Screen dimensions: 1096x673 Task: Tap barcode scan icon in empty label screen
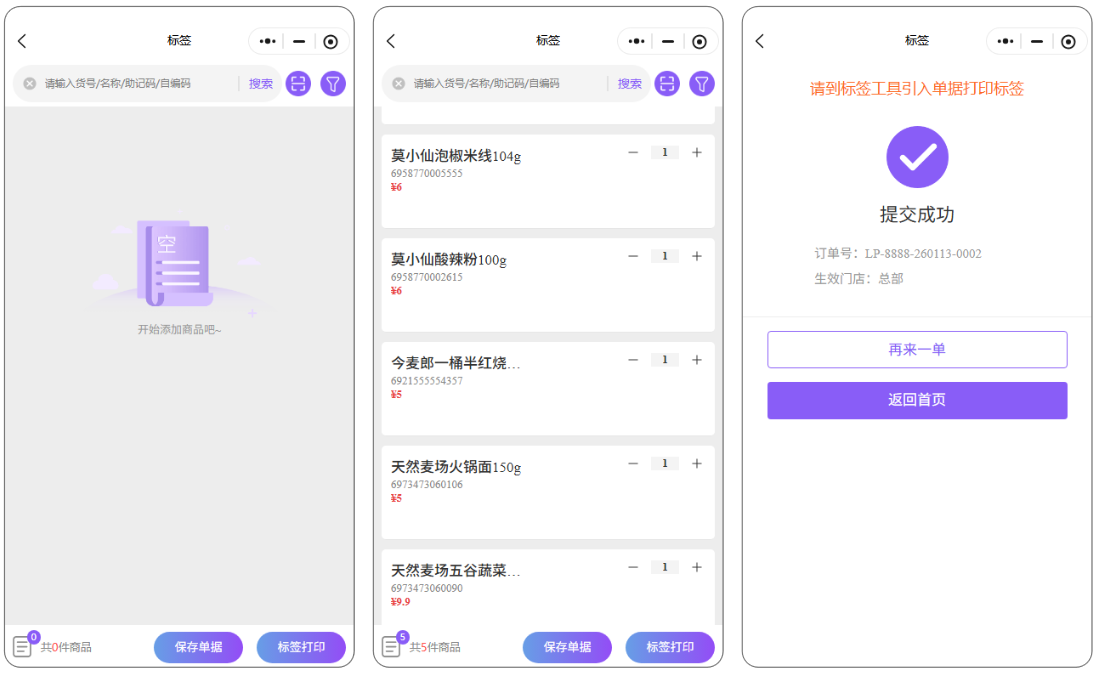coord(298,84)
